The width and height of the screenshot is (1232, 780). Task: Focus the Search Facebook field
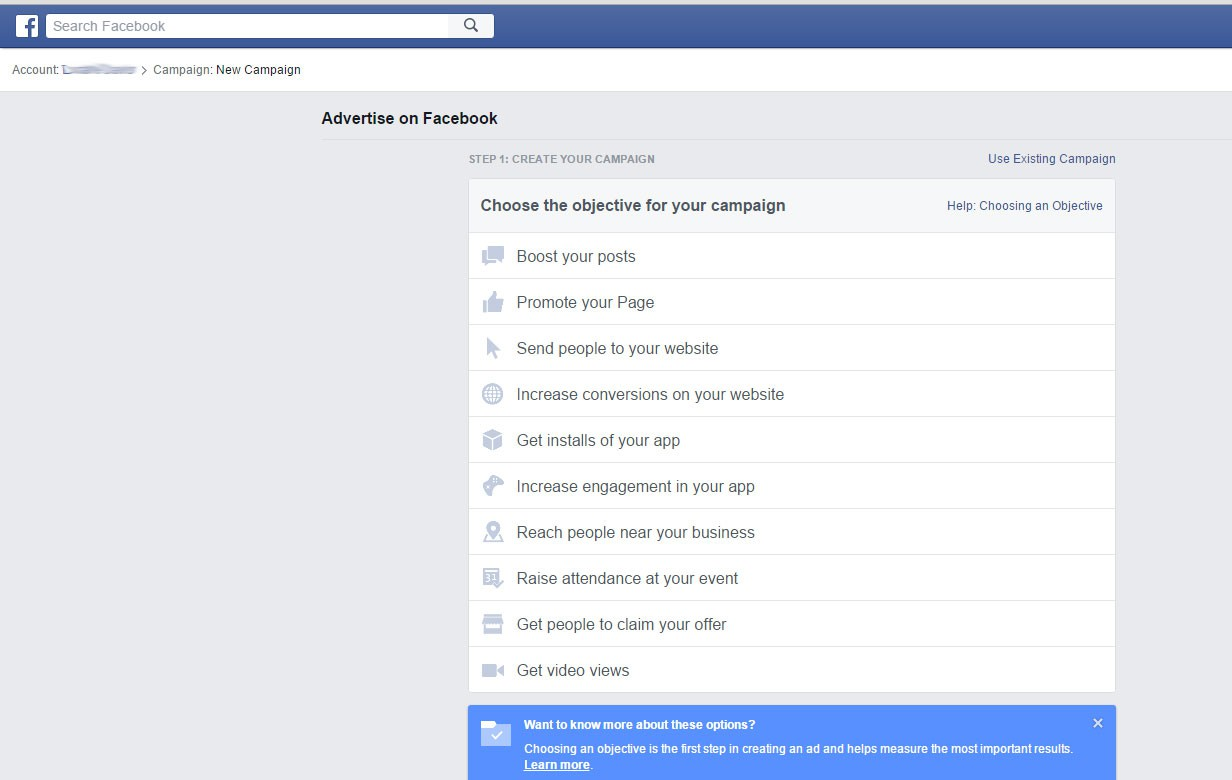pyautogui.click(x=250, y=26)
